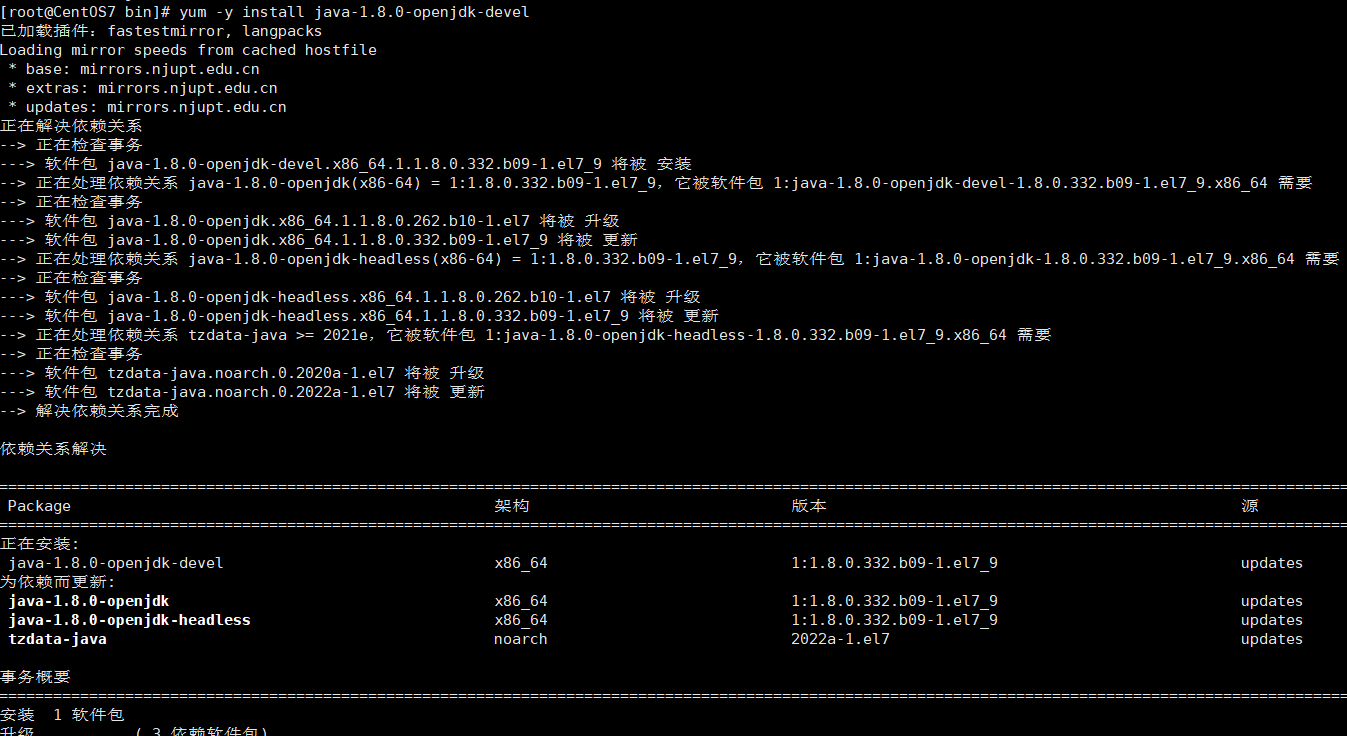
Task: Click 'Loading mirror speeds from cached hostfile'
Action: click(x=188, y=50)
